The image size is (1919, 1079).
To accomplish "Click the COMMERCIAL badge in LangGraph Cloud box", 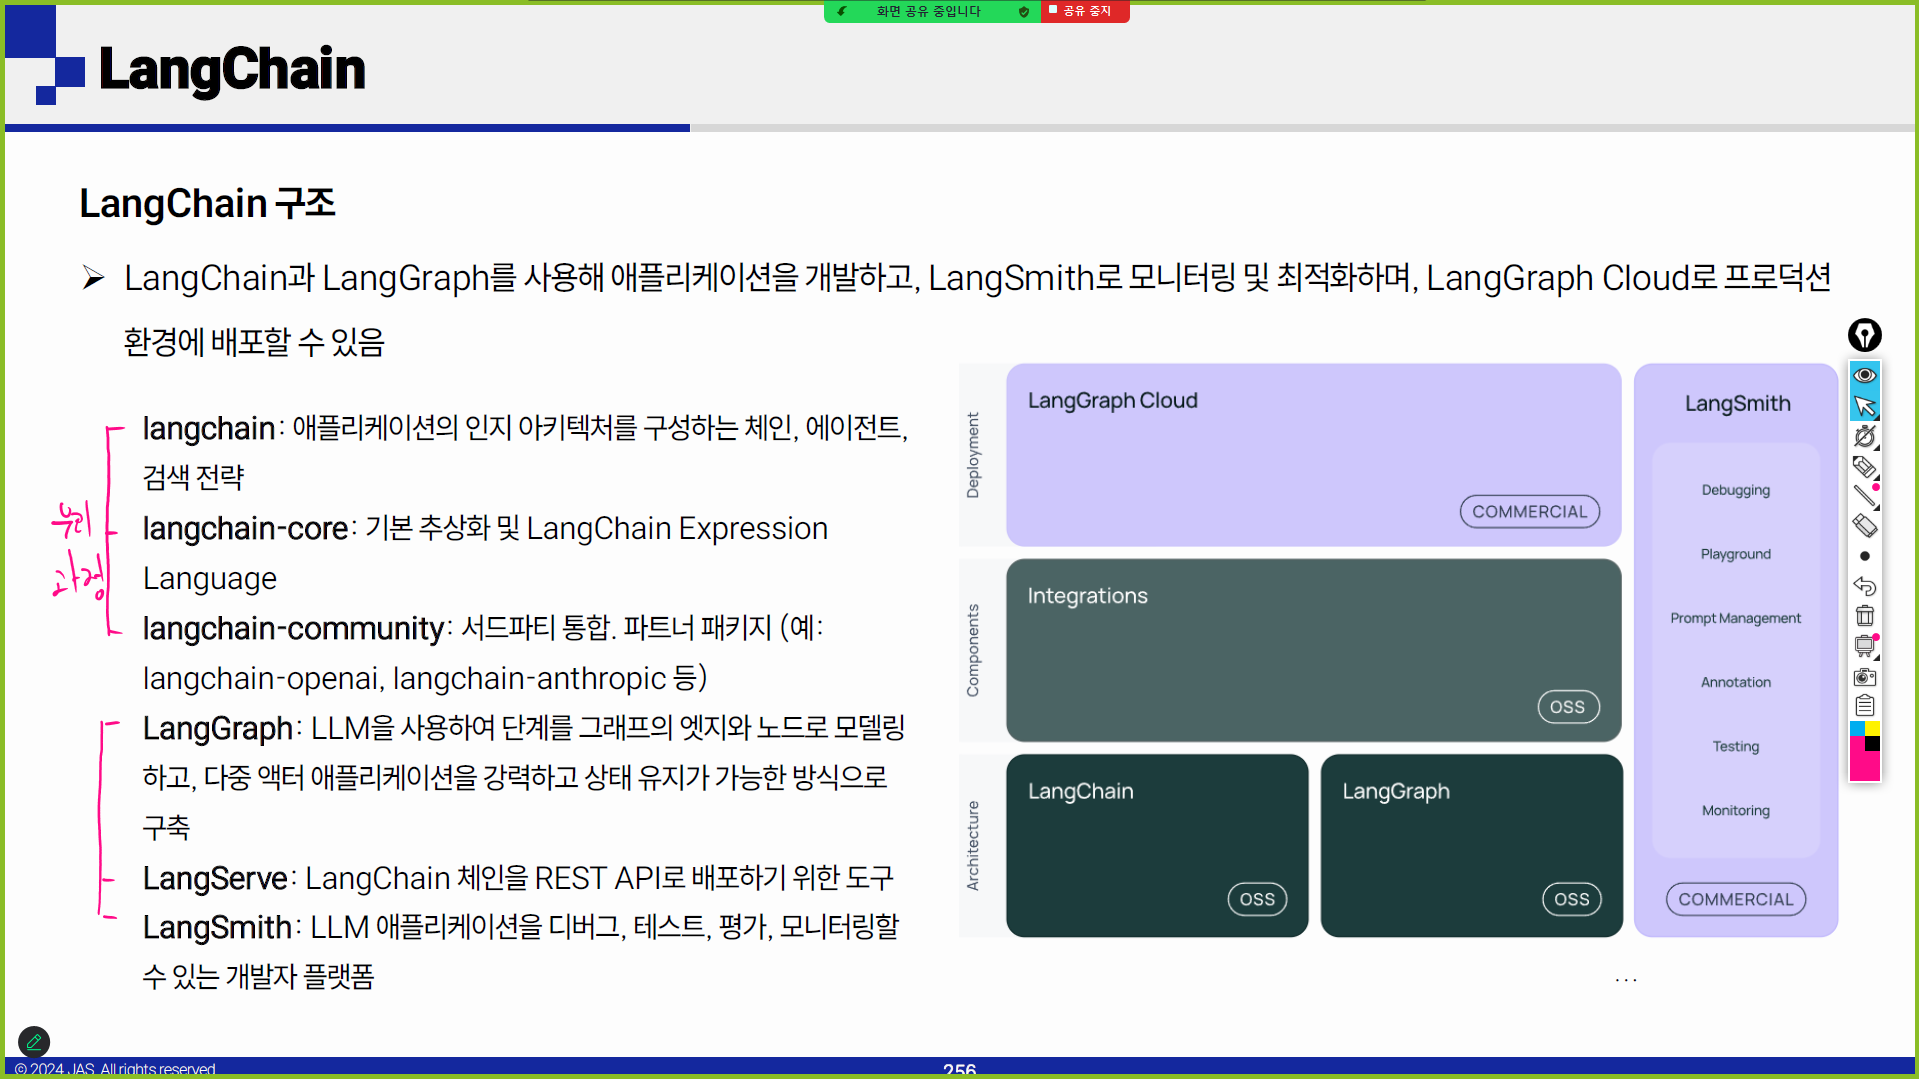I will pos(1529,511).
